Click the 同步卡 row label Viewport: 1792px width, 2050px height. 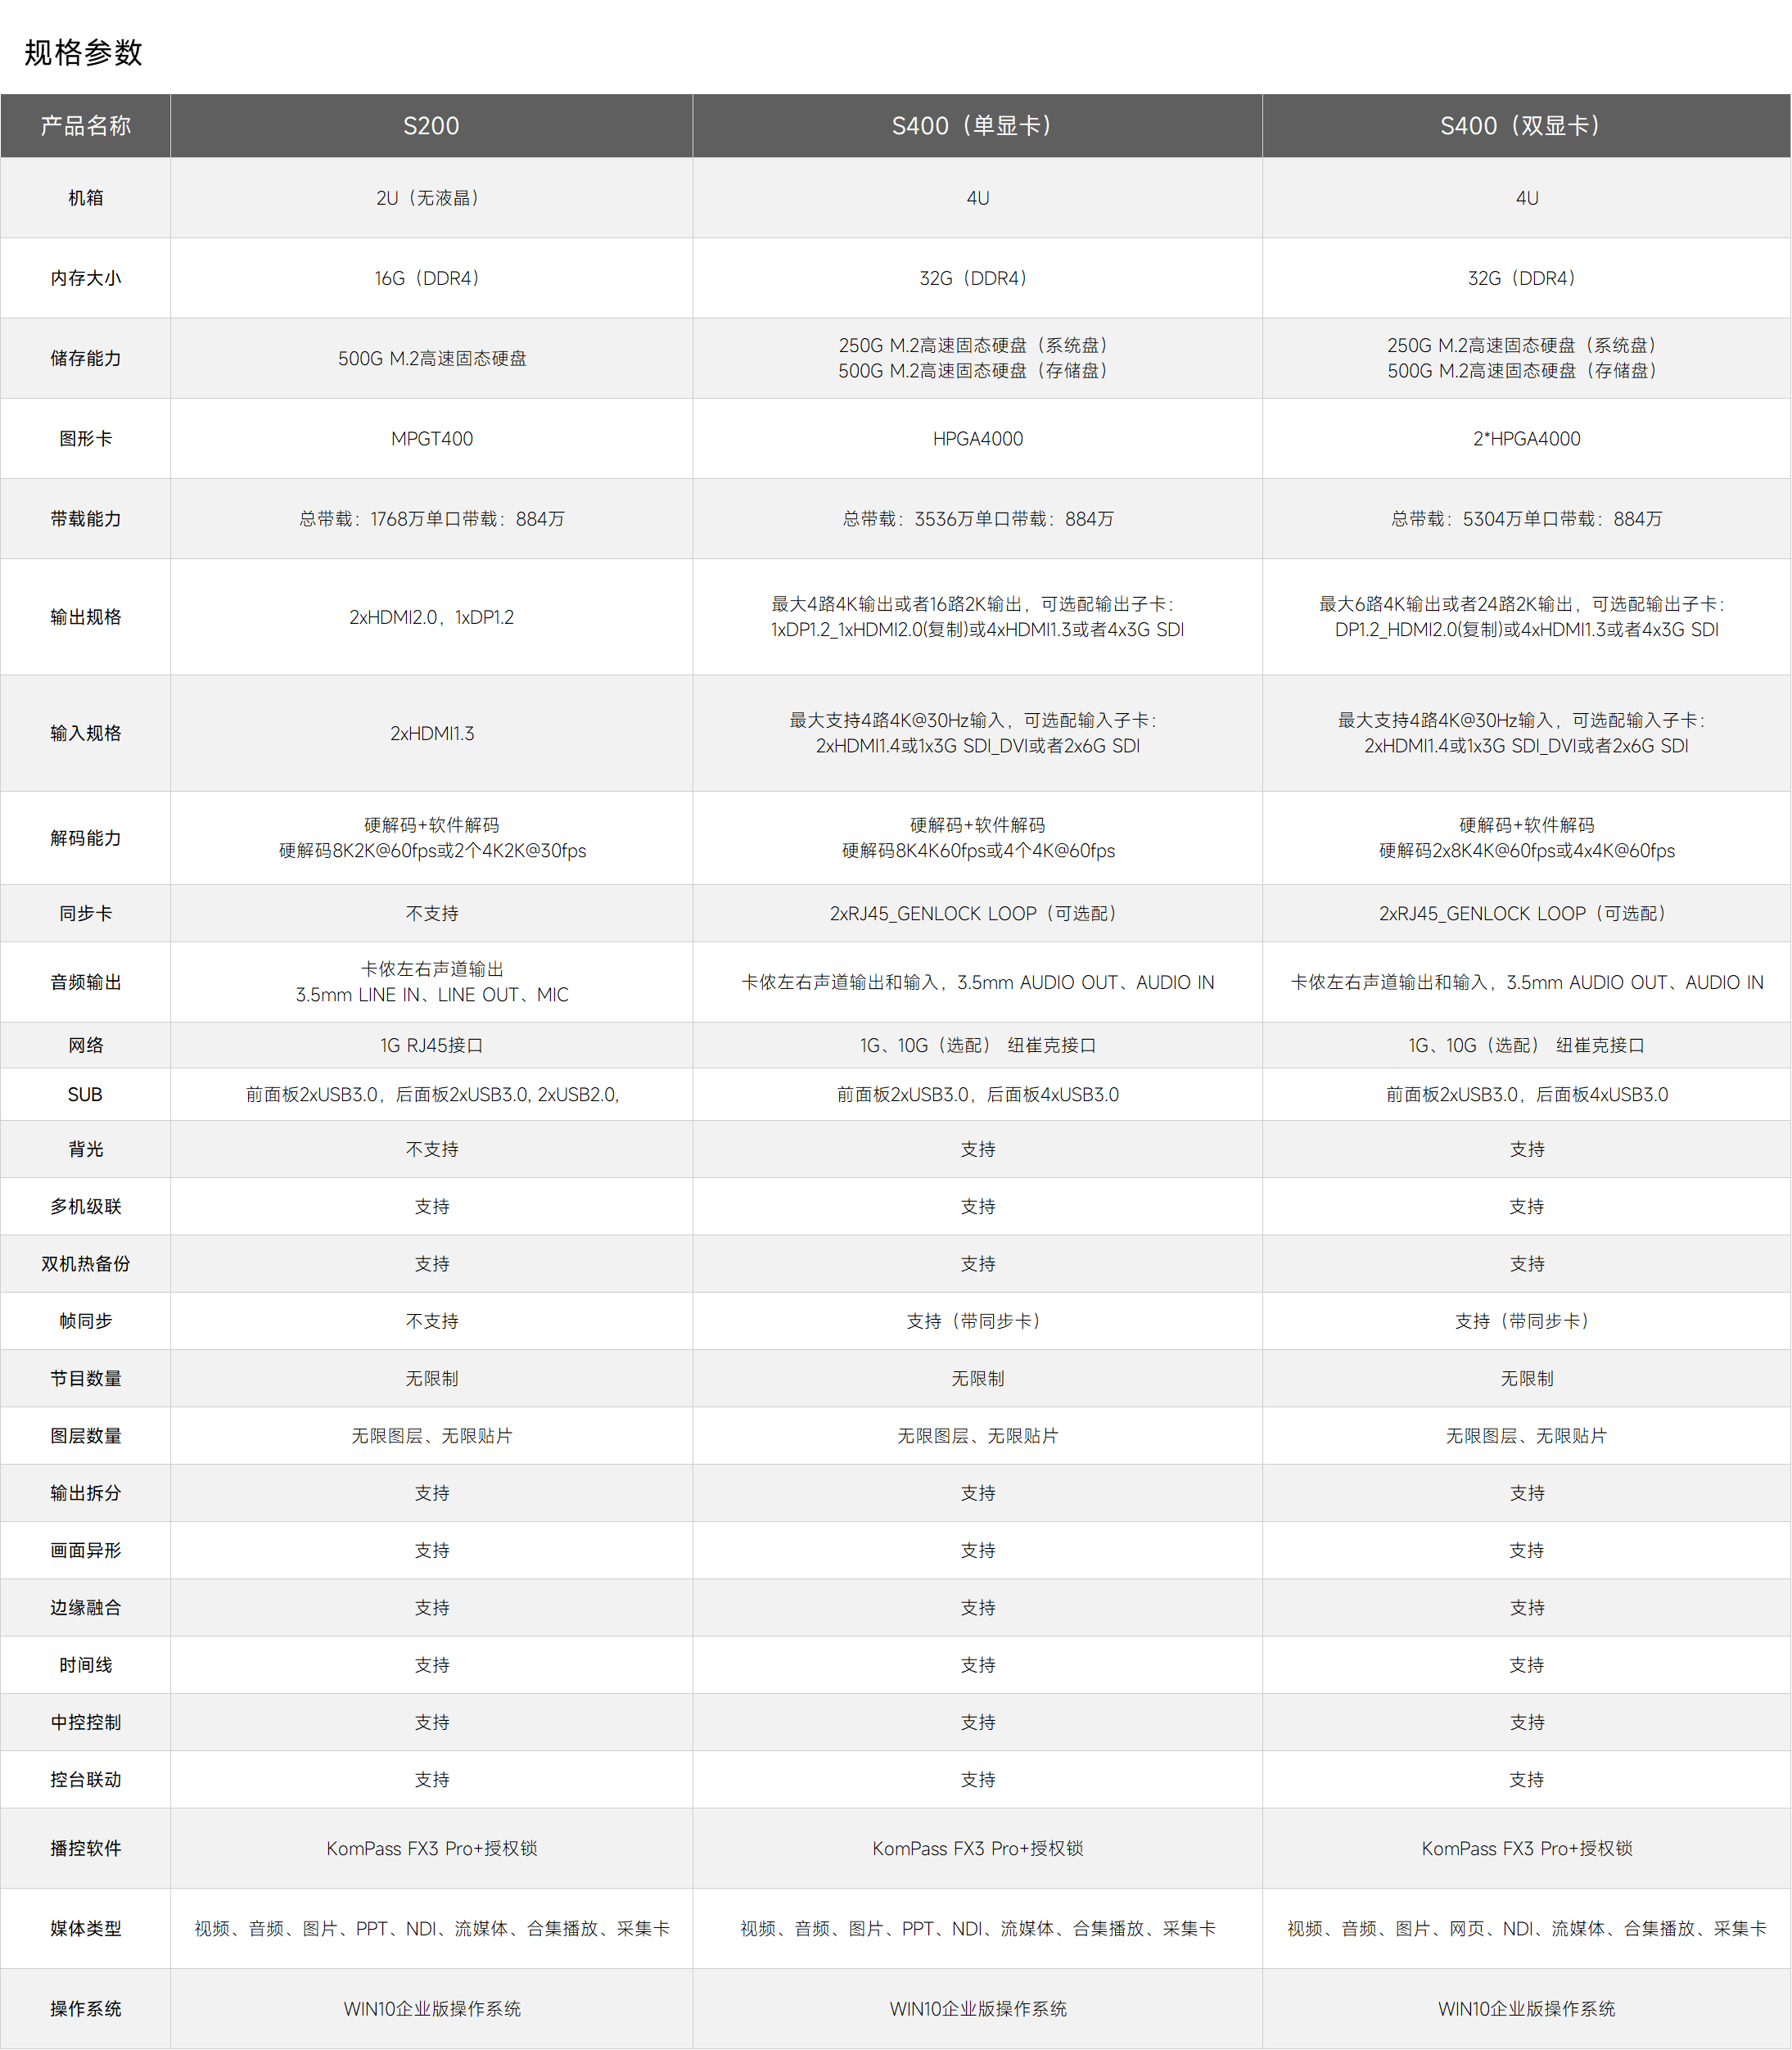[85, 914]
